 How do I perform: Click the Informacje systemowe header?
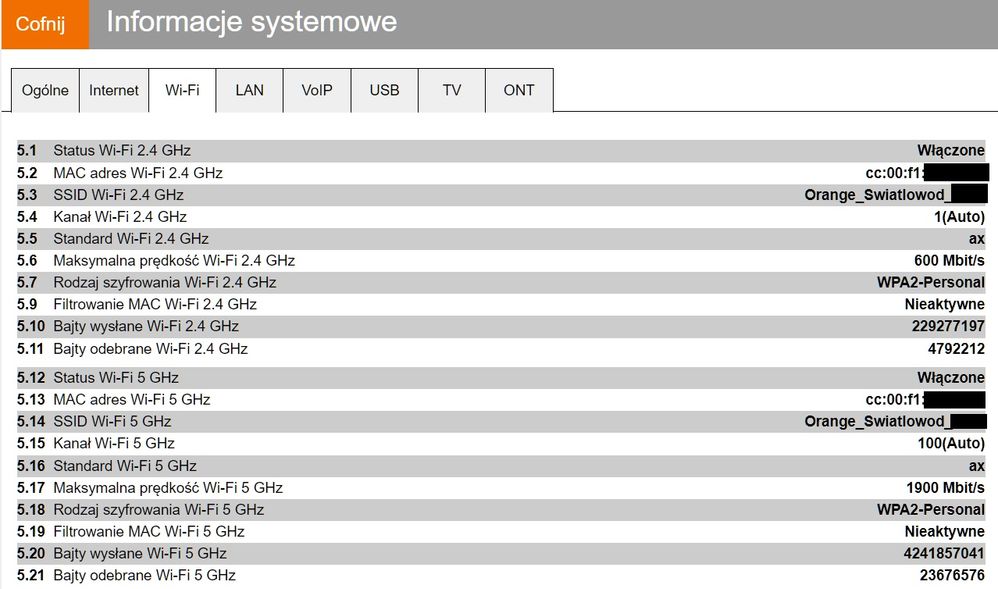tap(250, 21)
